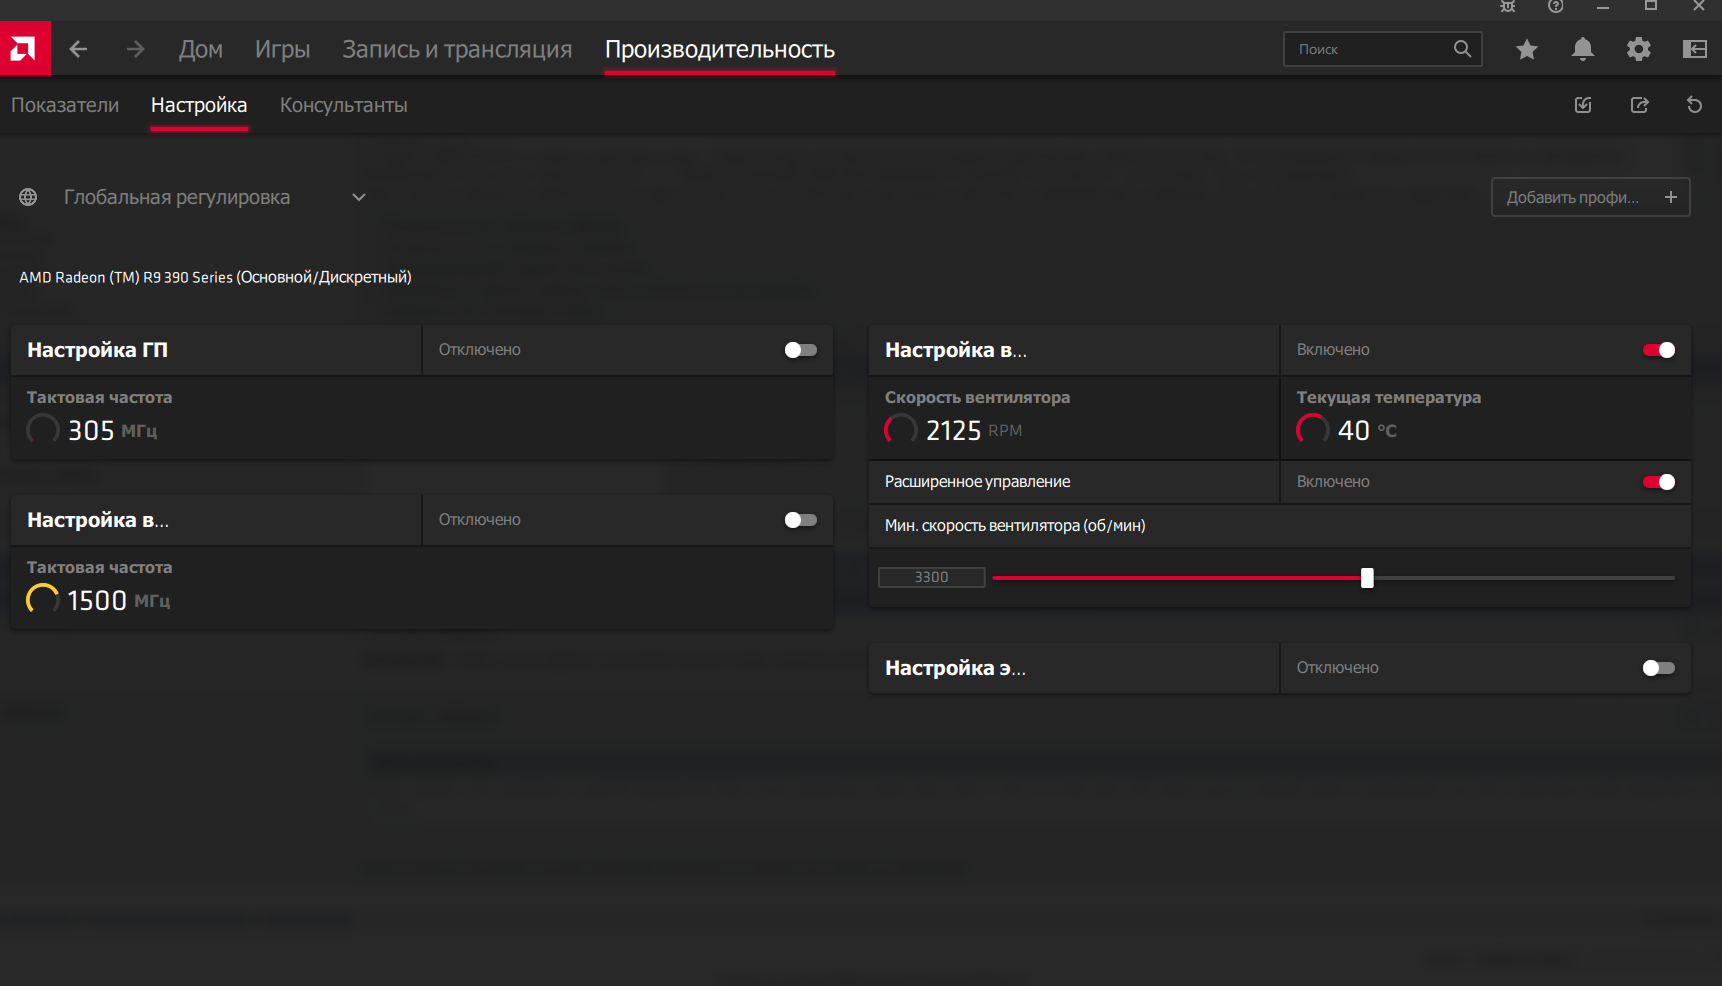Click the export profile icon
The width and height of the screenshot is (1722, 986).
coord(1639,105)
